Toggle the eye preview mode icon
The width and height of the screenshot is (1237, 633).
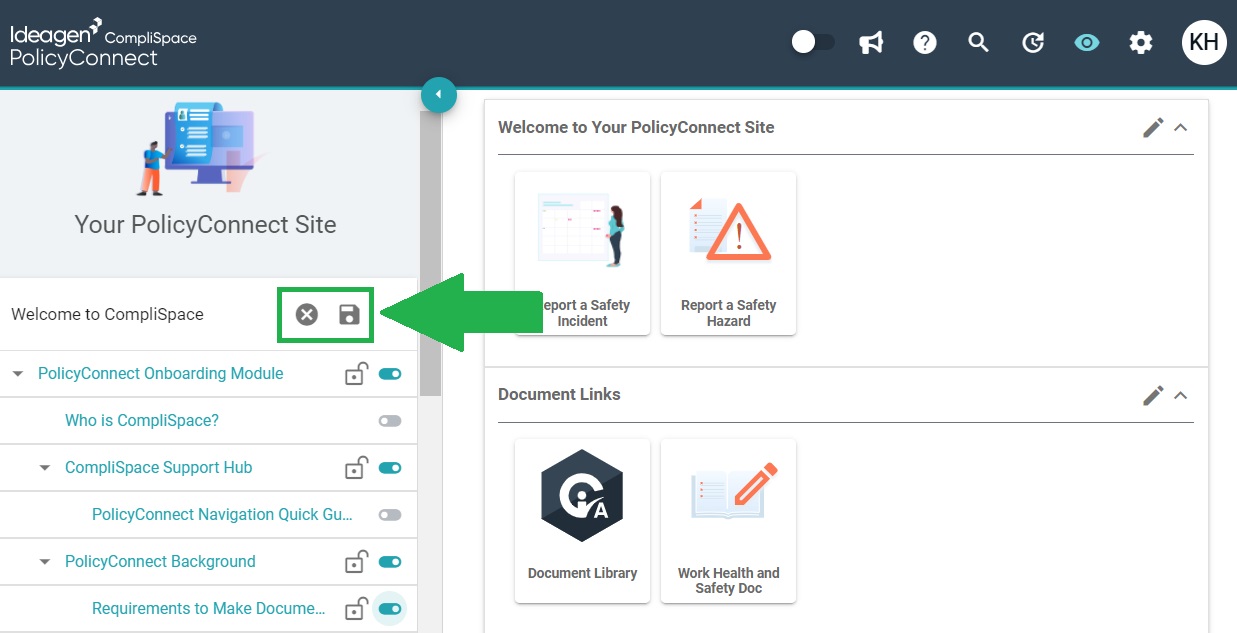coord(1087,43)
